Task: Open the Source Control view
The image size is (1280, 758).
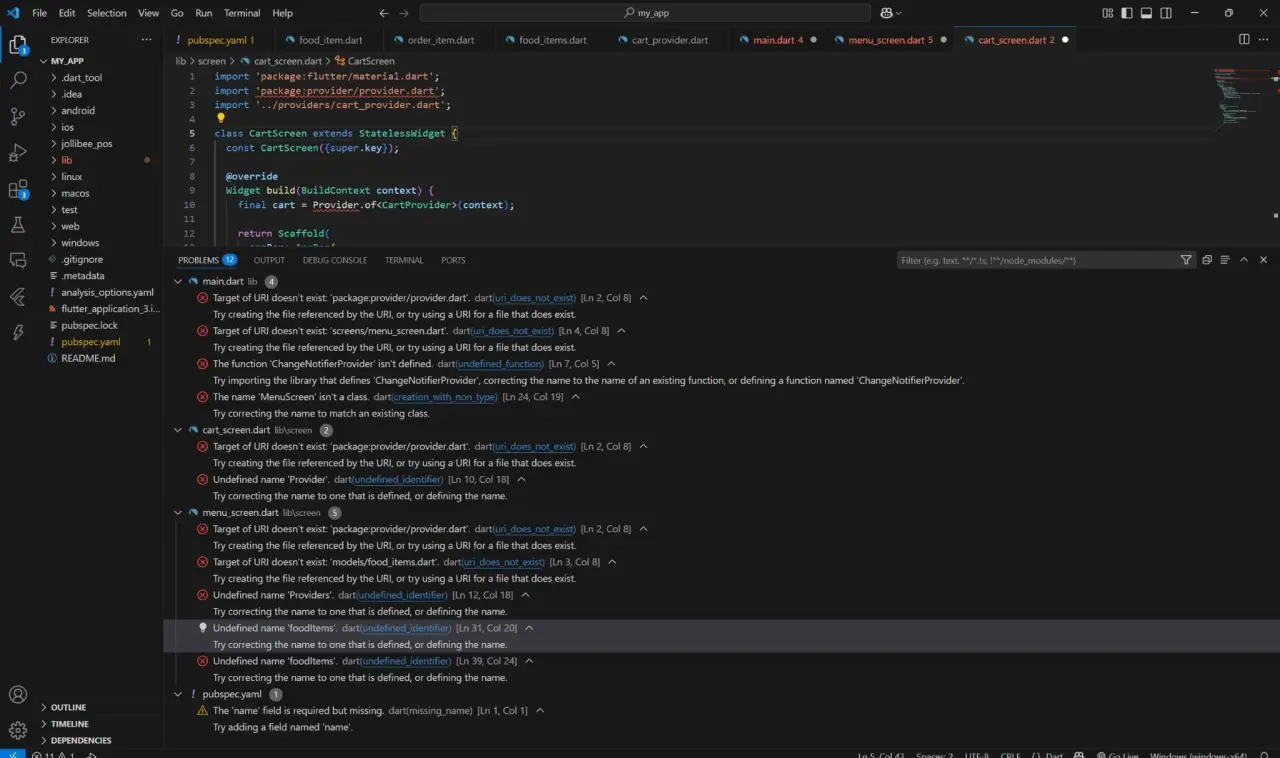Action: coord(17,116)
